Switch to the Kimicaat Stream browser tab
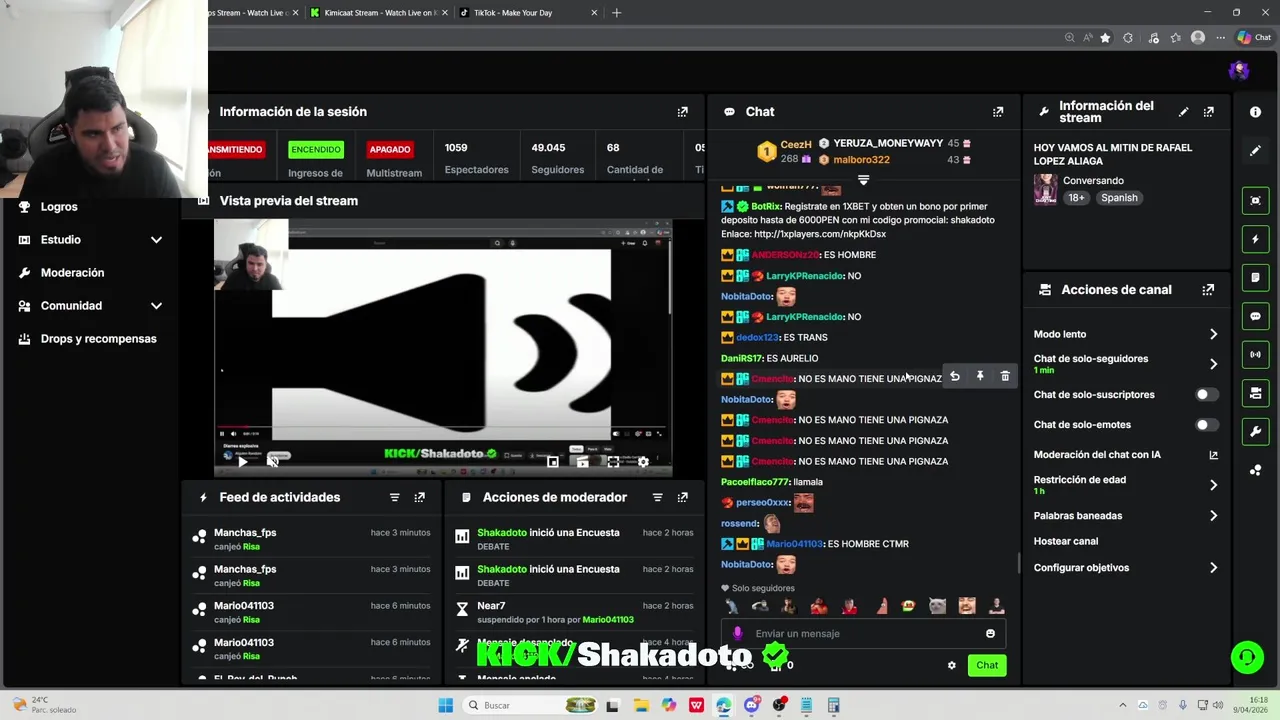Screen dimensions: 1280x720 [x=380, y=13]
